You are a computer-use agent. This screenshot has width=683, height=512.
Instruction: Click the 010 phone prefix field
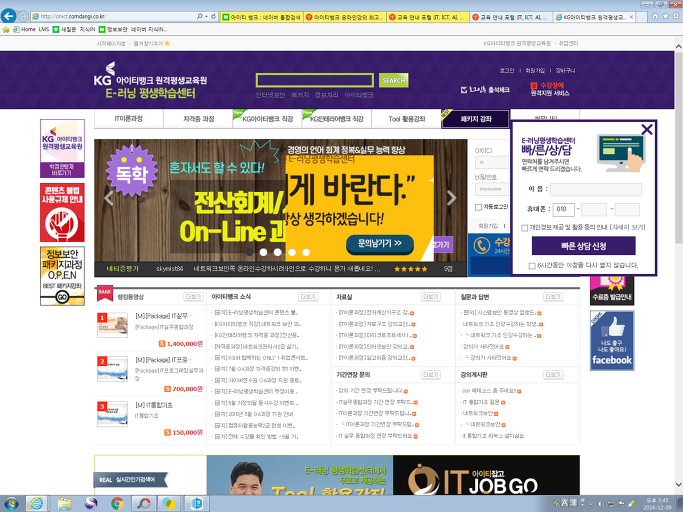pyautogui.click(x=564, y=209)
